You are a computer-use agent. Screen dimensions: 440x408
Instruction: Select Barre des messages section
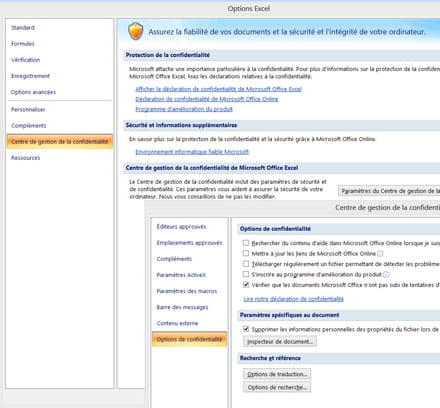[182, 307]
